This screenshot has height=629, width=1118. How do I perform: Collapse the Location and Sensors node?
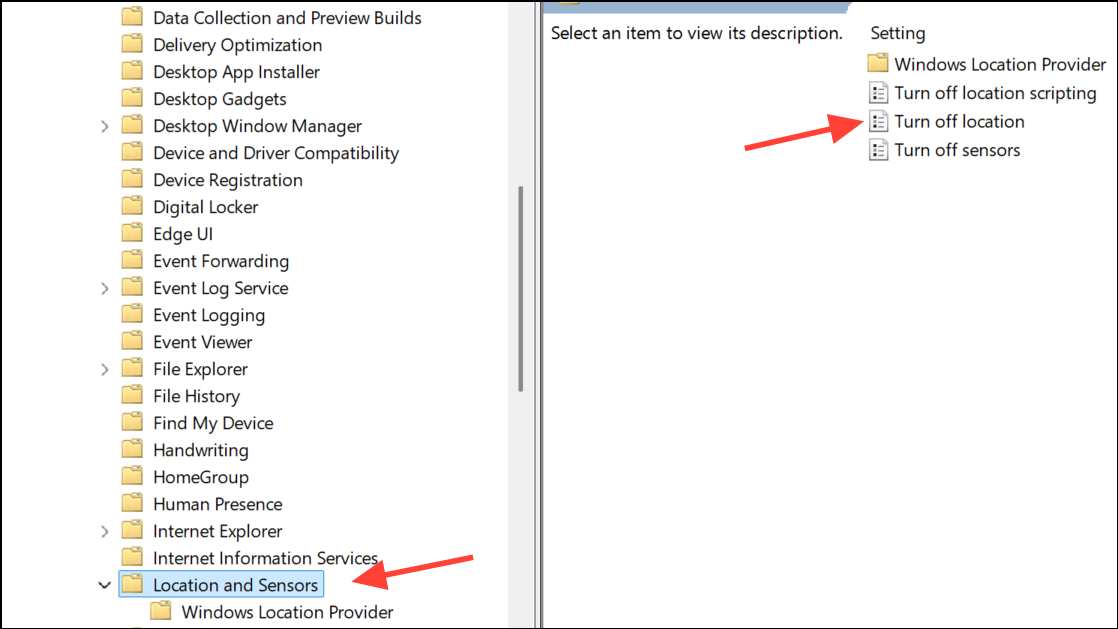105,585
